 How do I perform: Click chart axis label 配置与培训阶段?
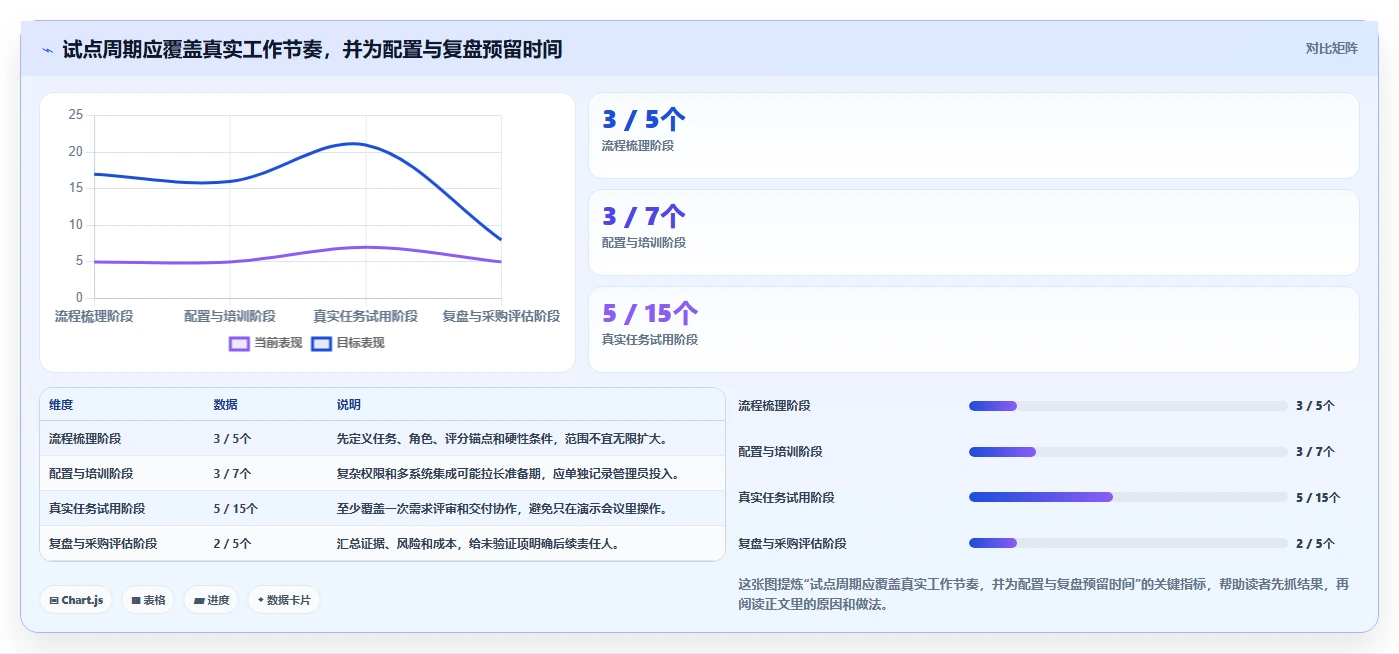[x=230, y=316]
